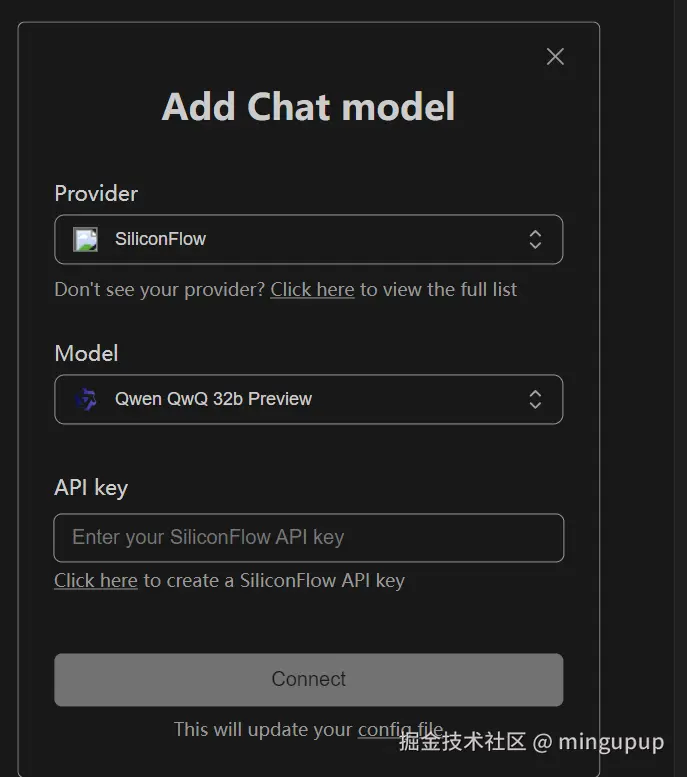Click the Add Chat model heading
This screenshot has width=687, height=777.
point(308,107)
